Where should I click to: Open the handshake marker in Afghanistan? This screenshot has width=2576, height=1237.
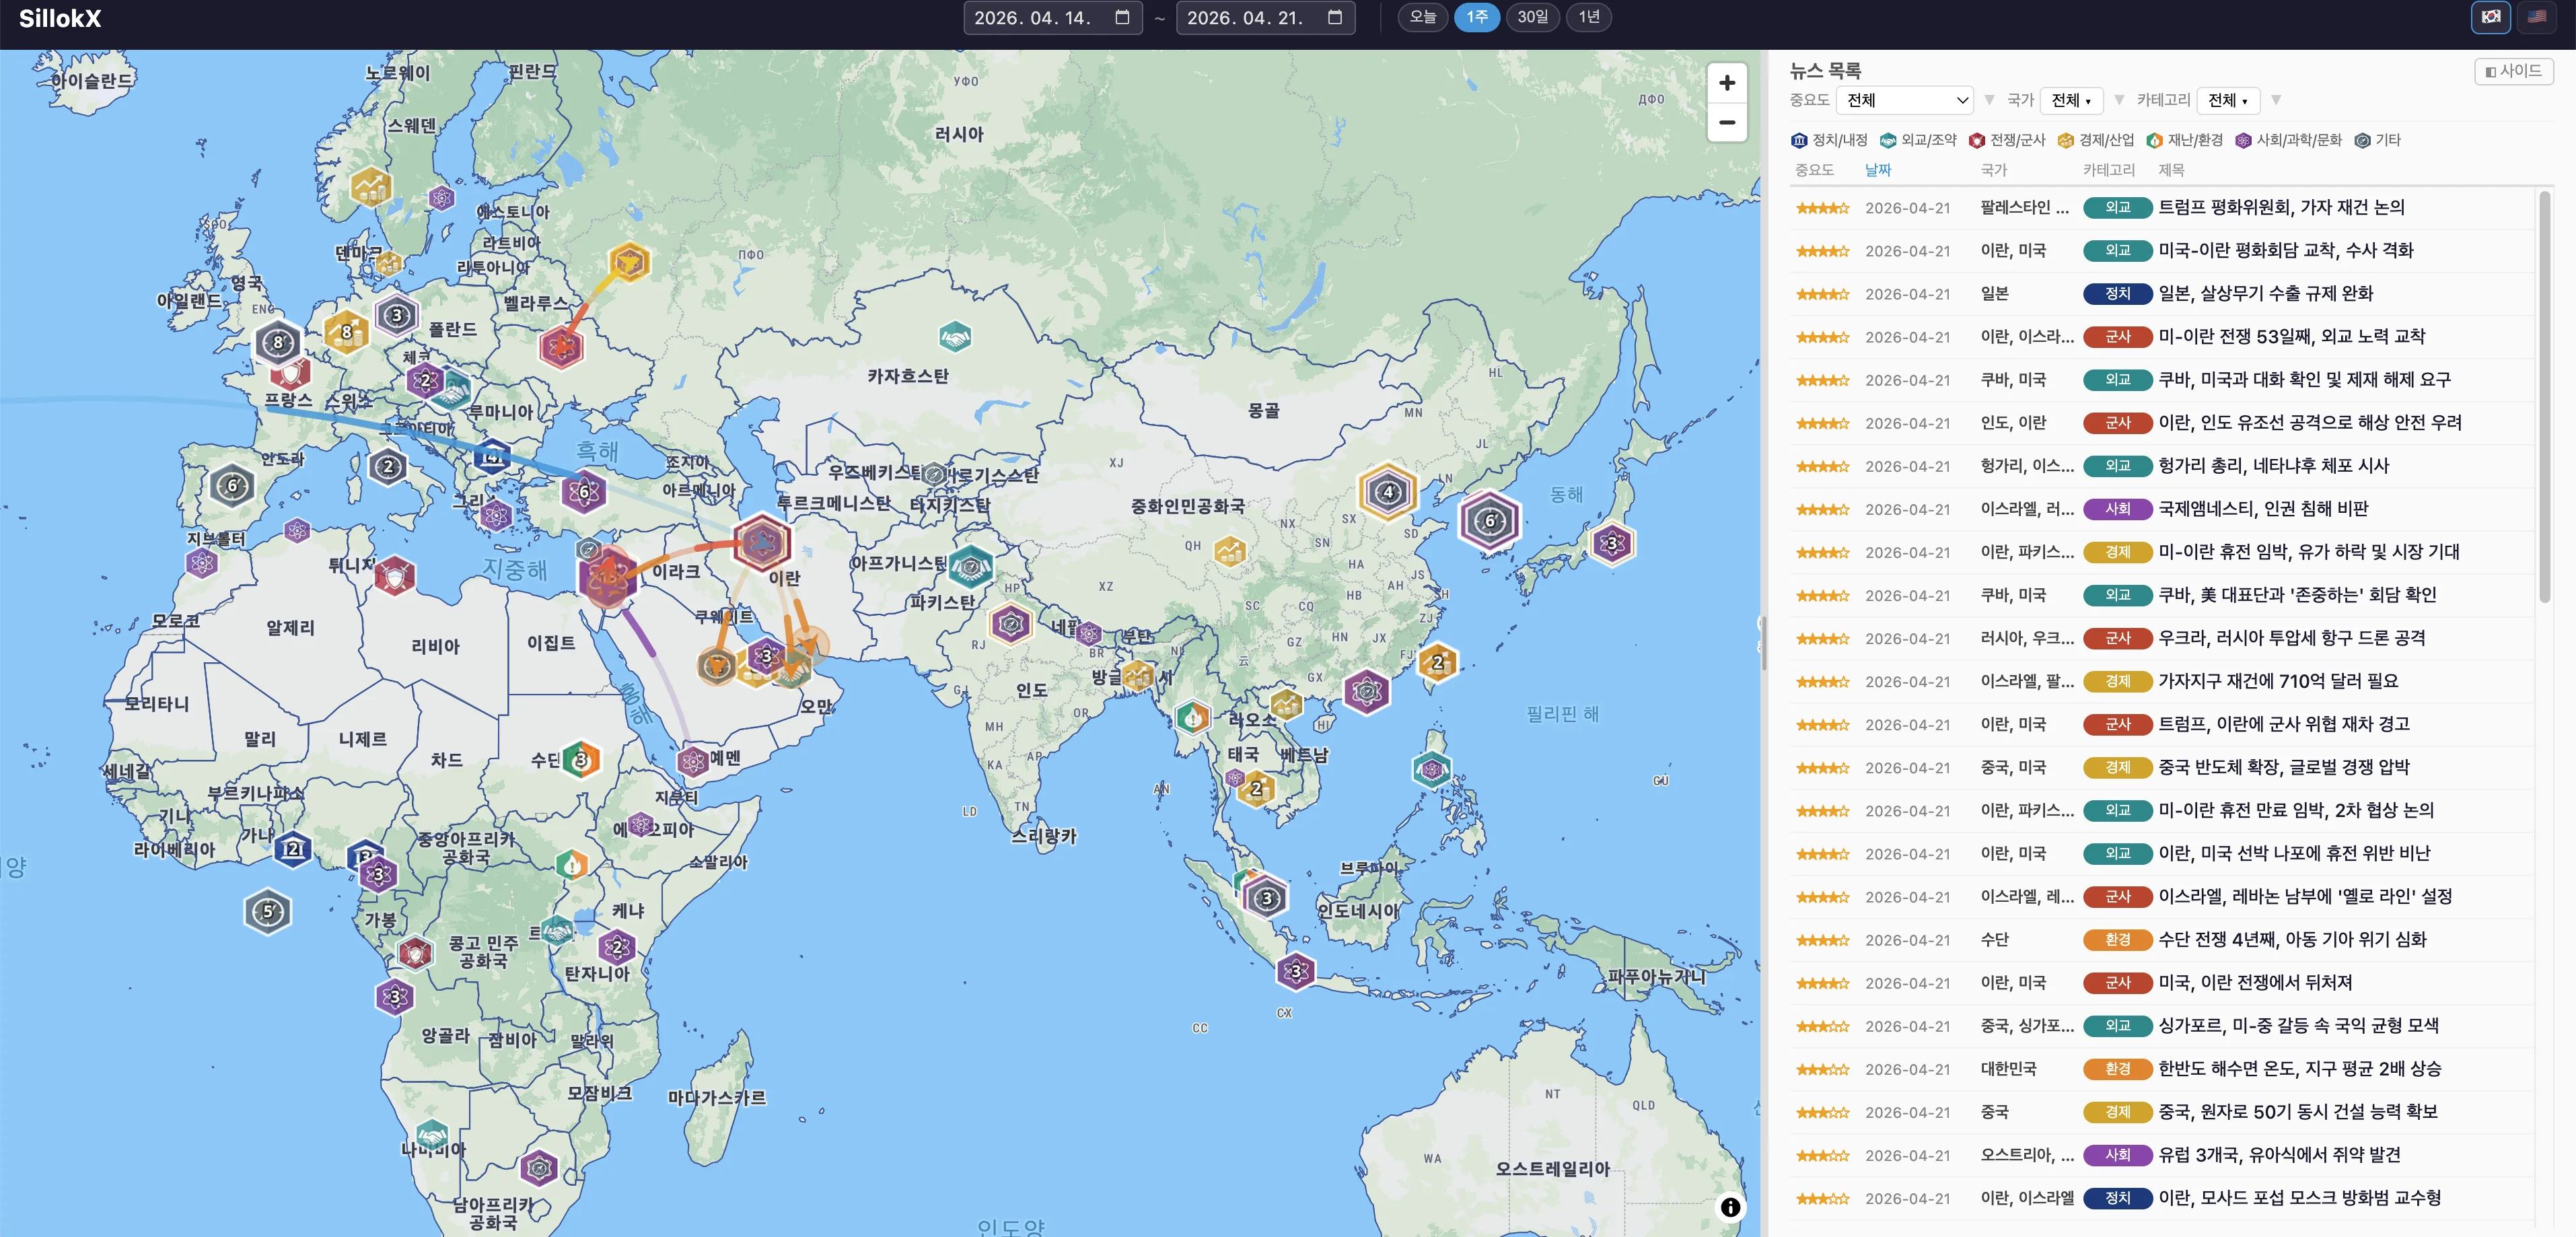[970, 567]
